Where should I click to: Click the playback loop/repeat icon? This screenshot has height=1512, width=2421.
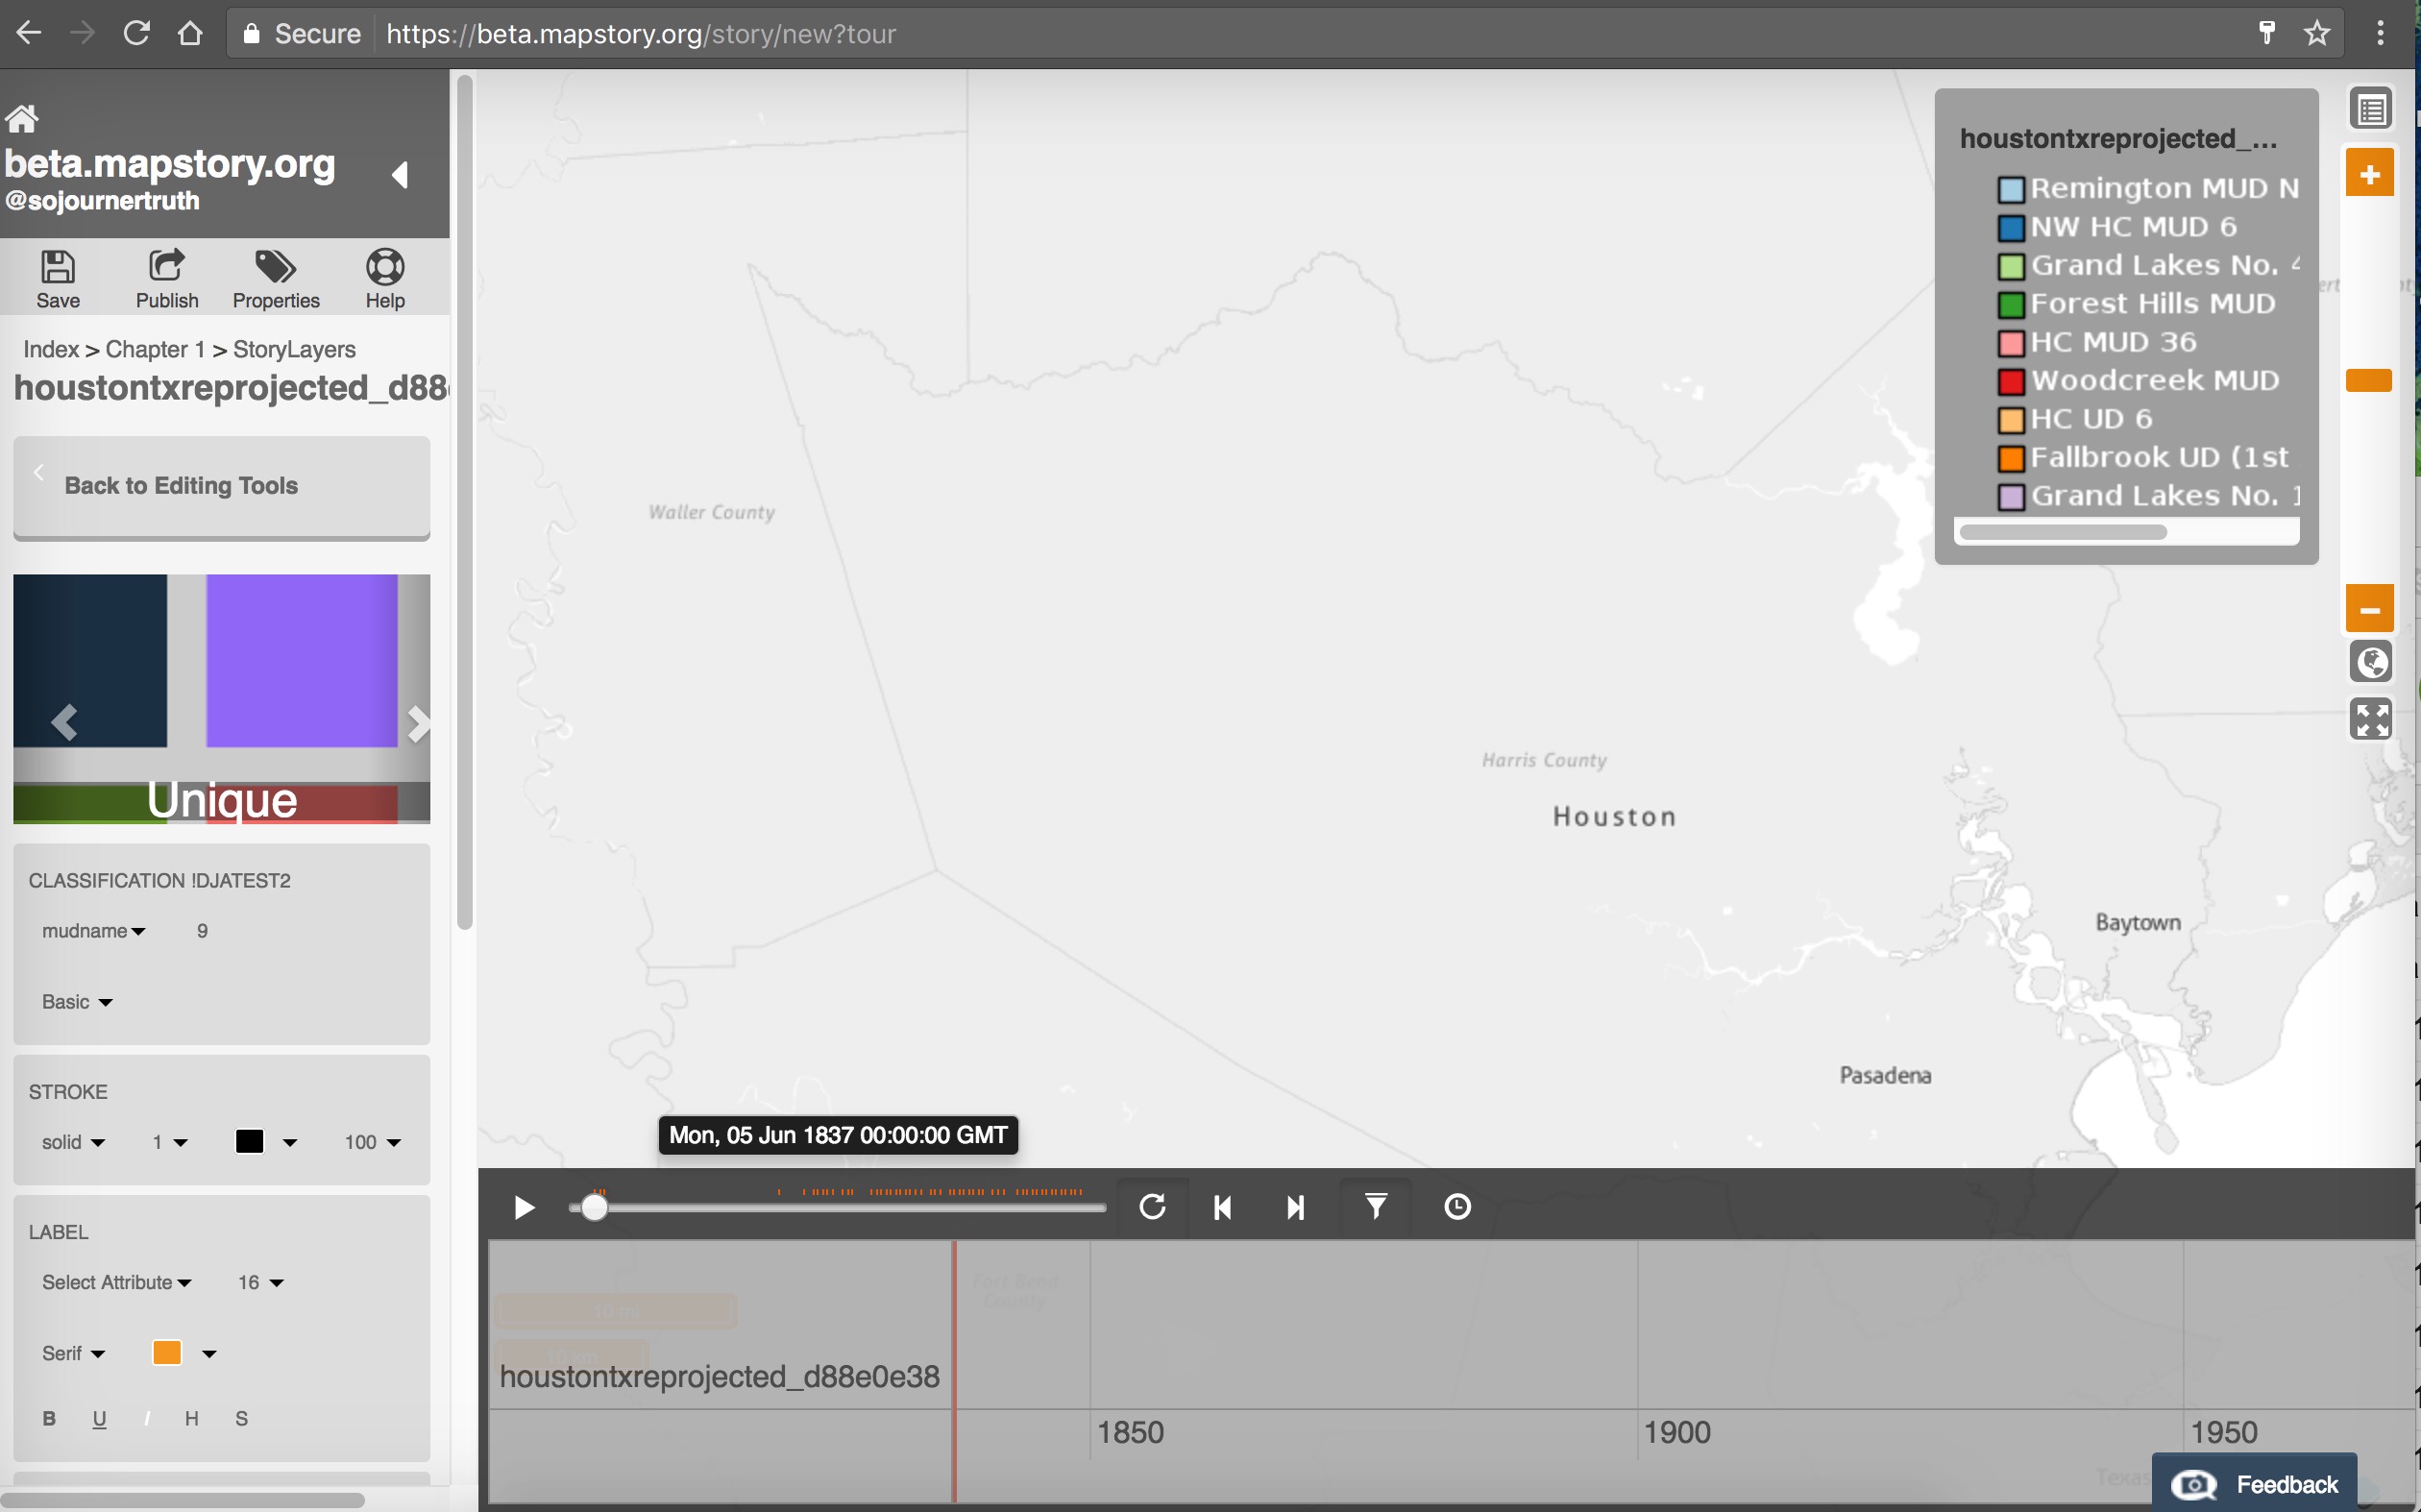point(1152,1207)
